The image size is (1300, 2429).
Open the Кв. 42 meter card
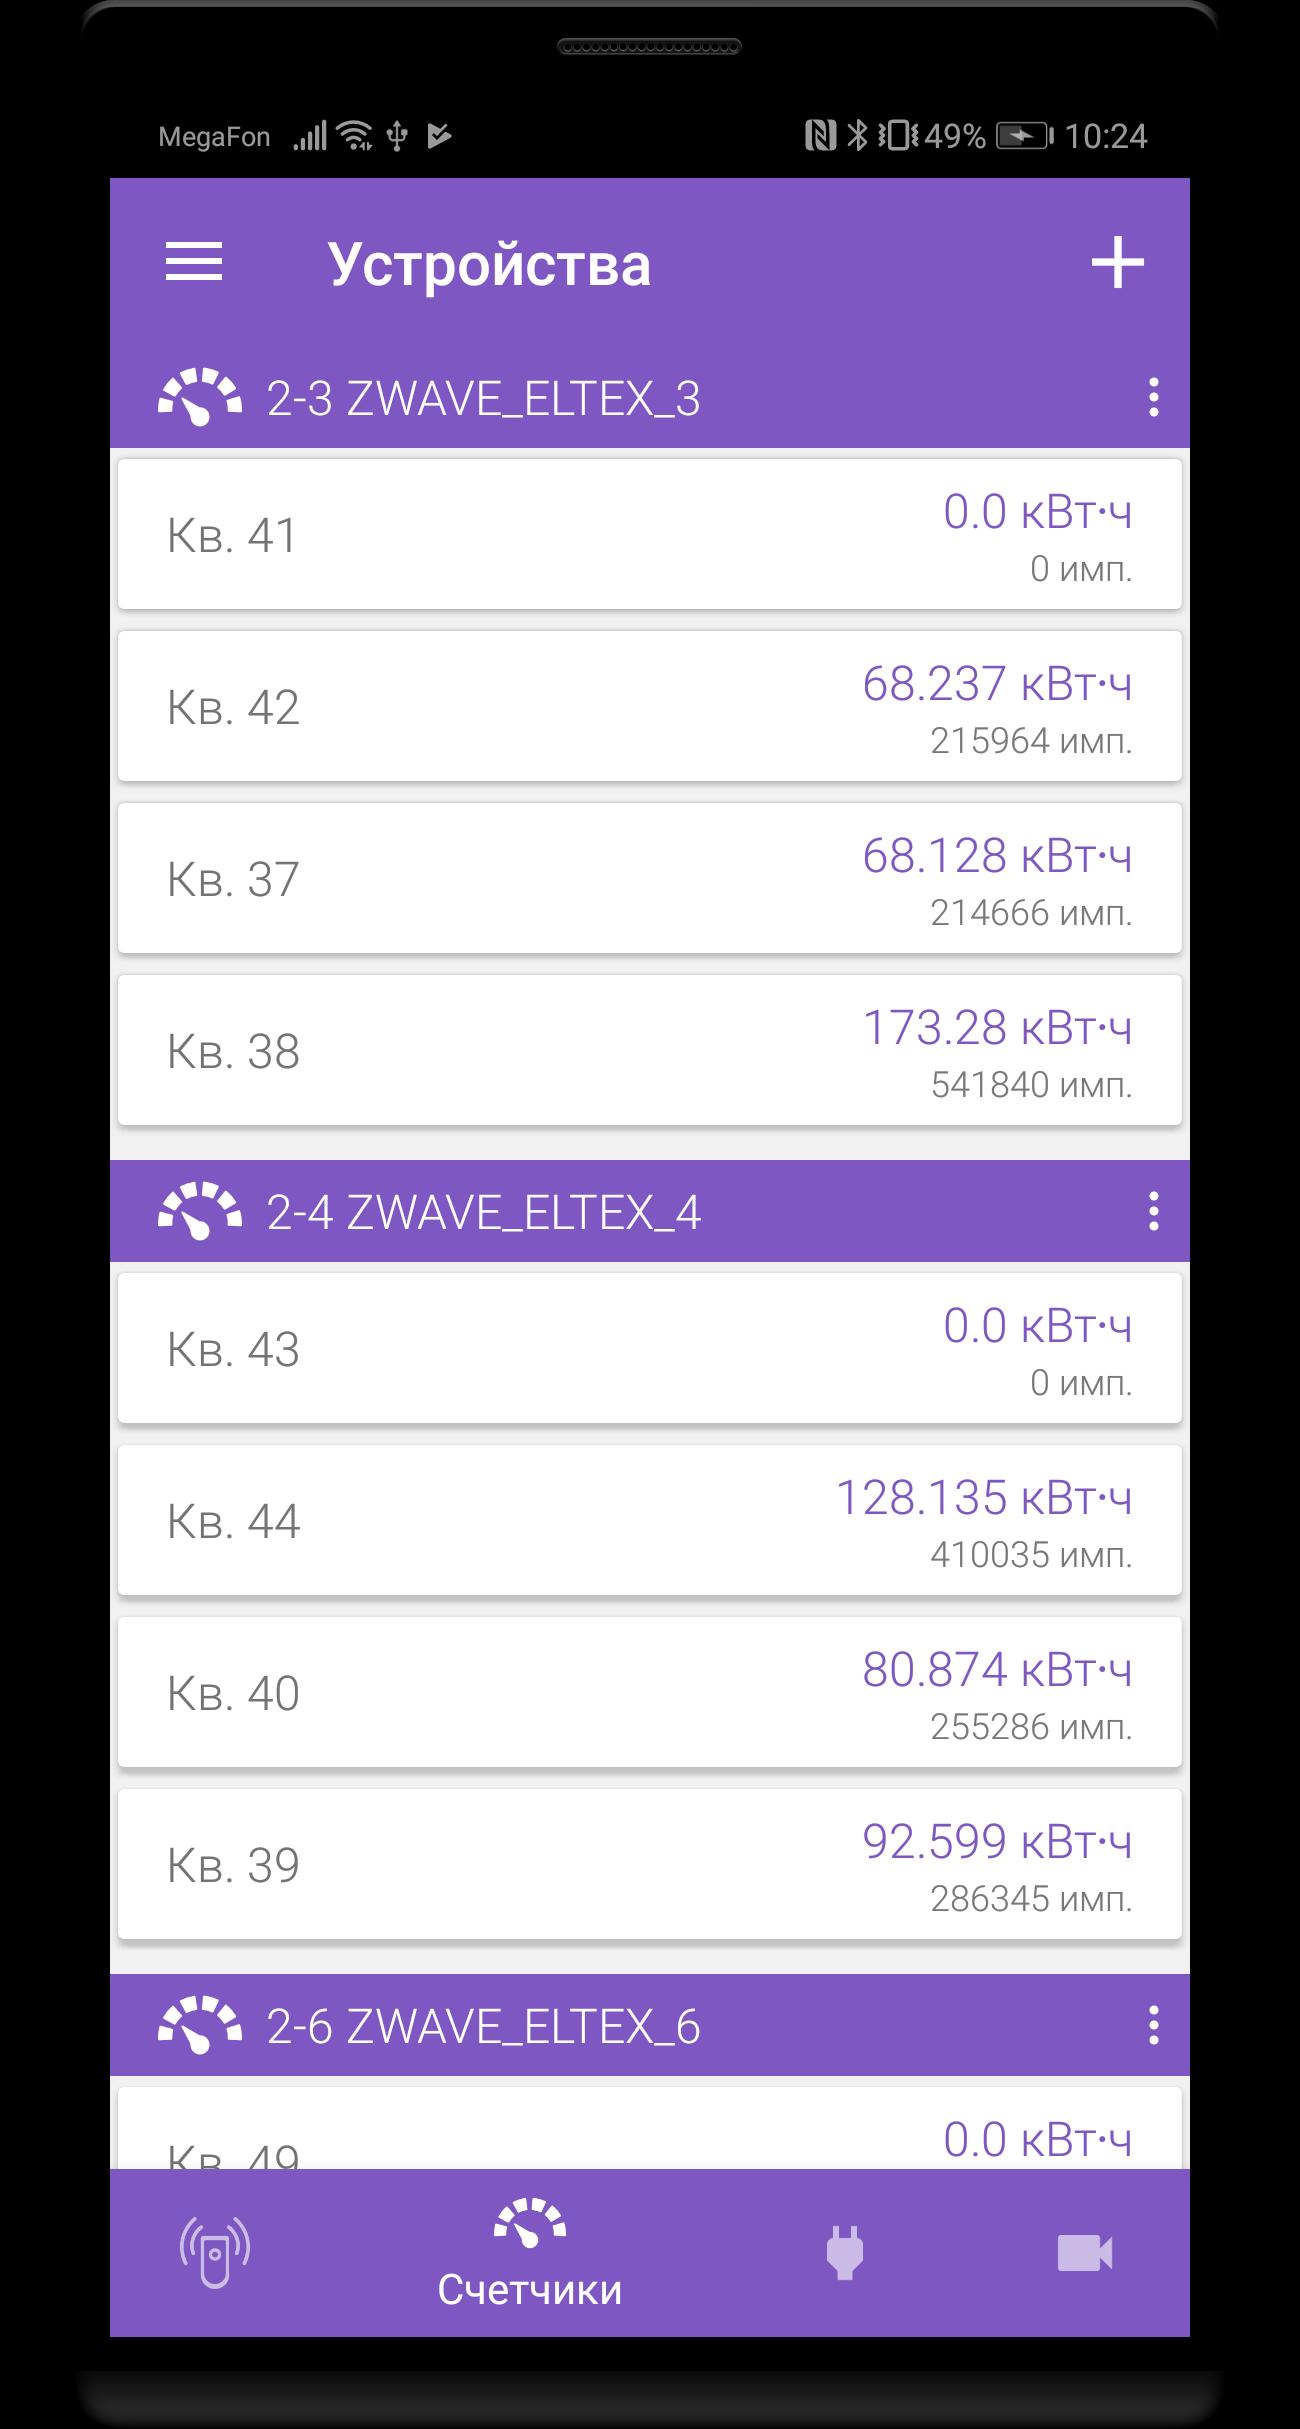pos(650,706)
